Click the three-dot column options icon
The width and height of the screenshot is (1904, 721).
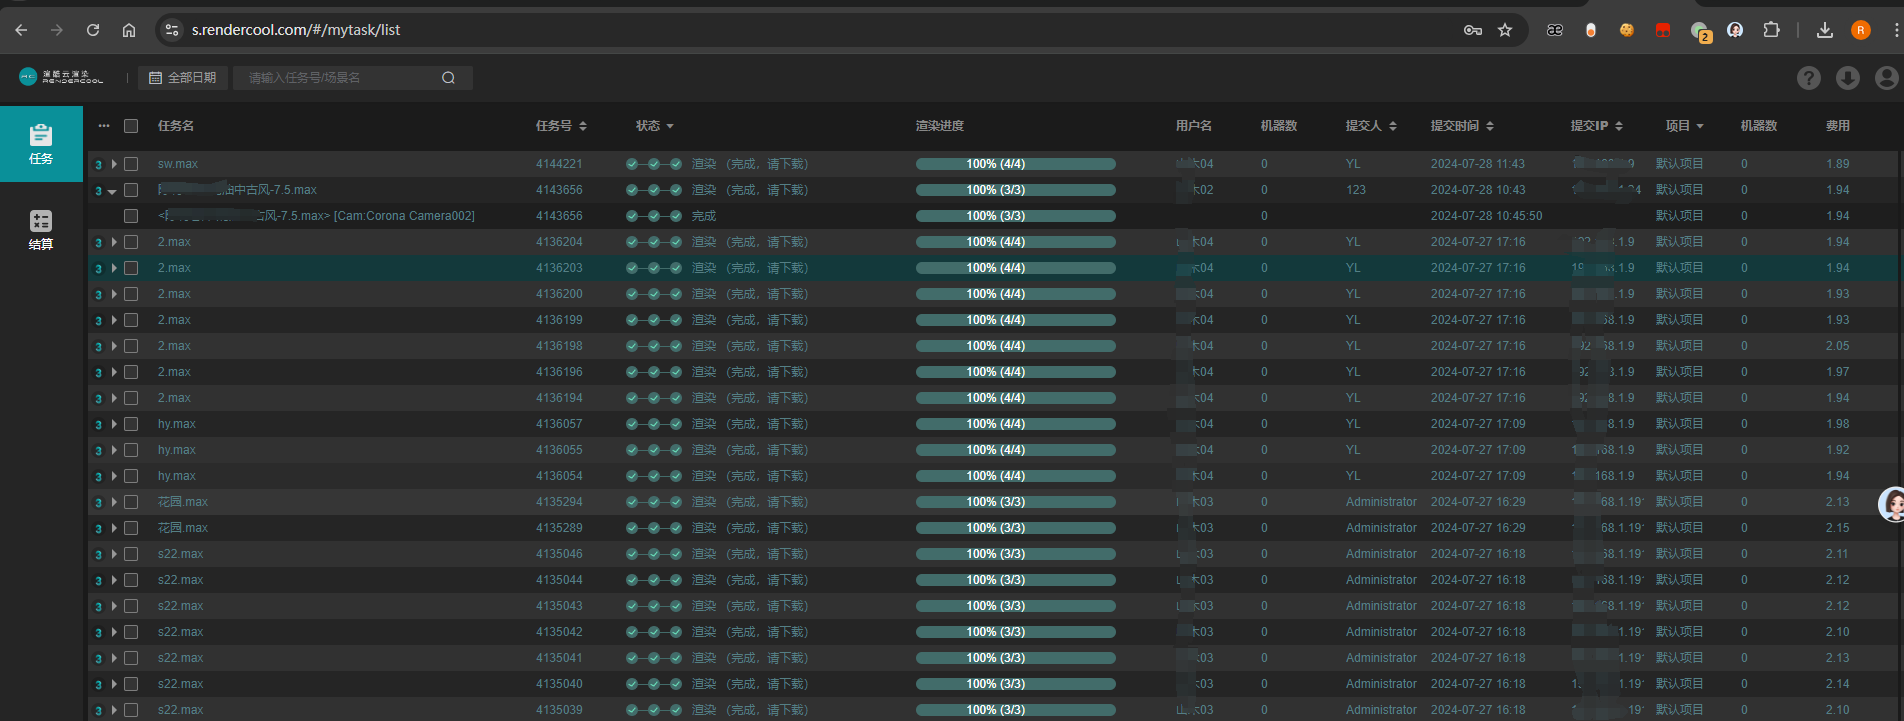click(x=104, y=126)
